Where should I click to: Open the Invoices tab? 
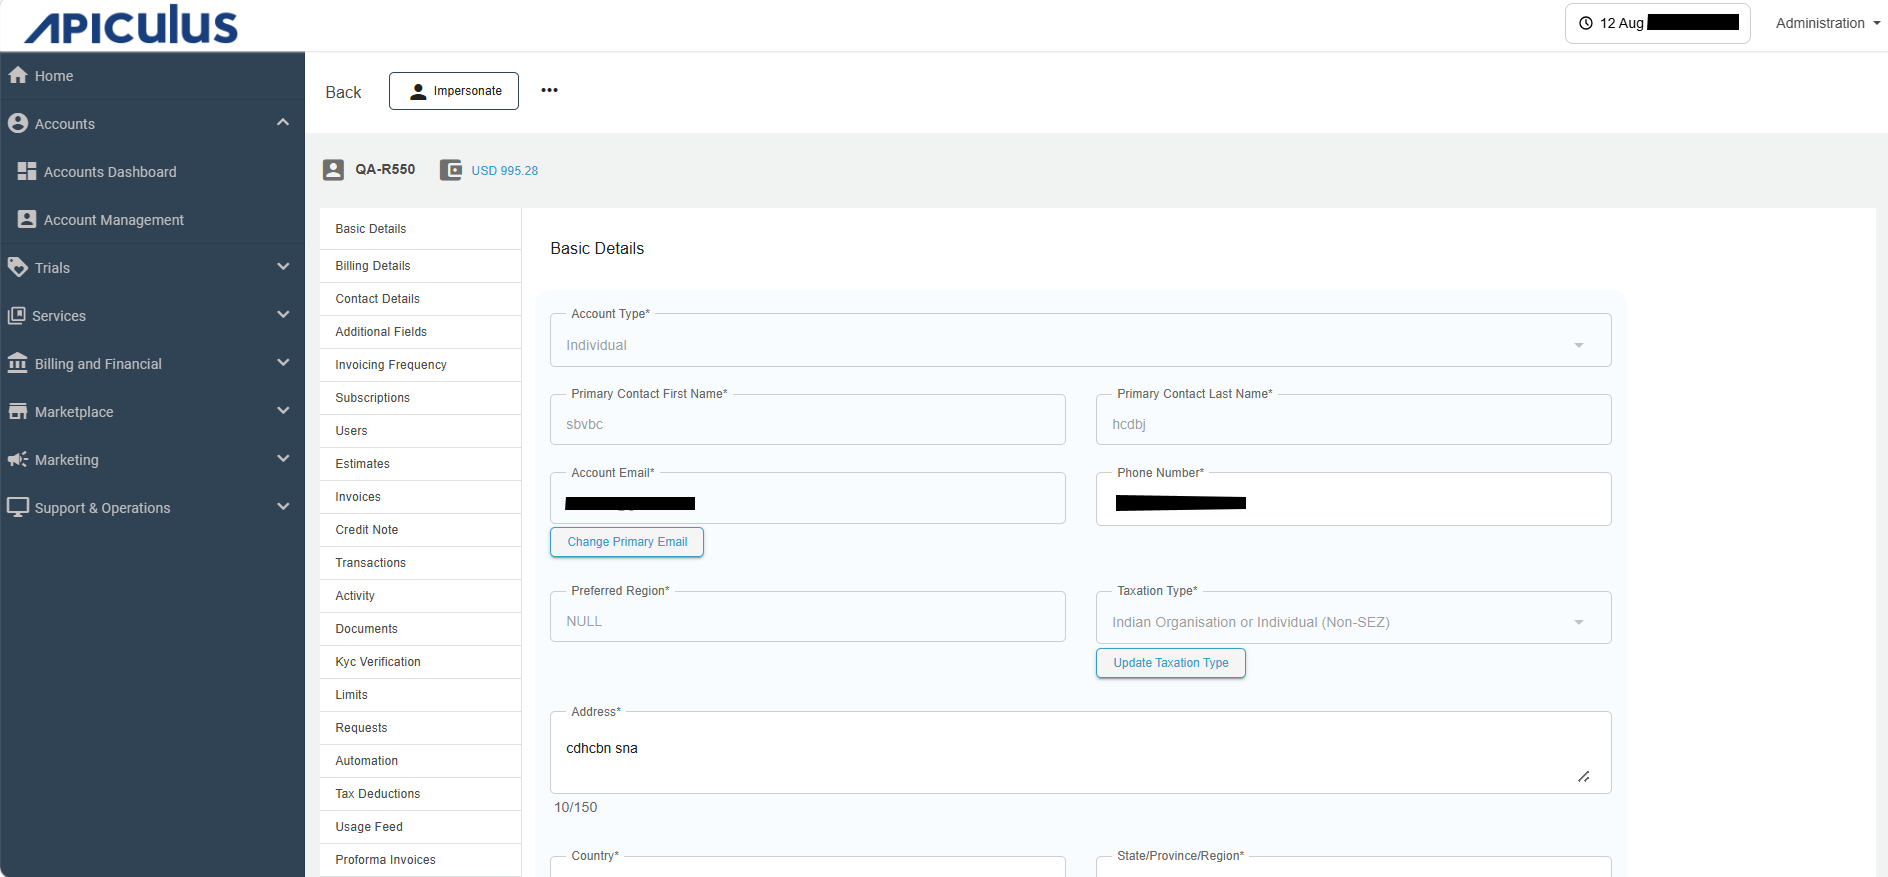pyautogui.click(x=420, y=497)
